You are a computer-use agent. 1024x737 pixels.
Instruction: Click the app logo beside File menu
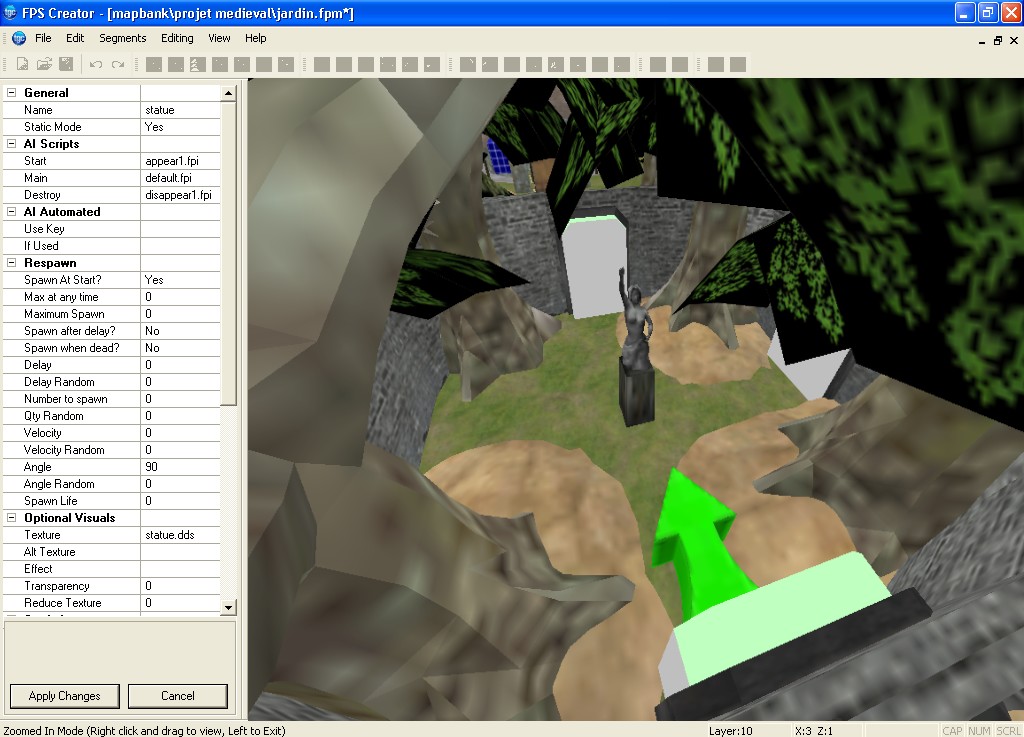pos(19,39)
